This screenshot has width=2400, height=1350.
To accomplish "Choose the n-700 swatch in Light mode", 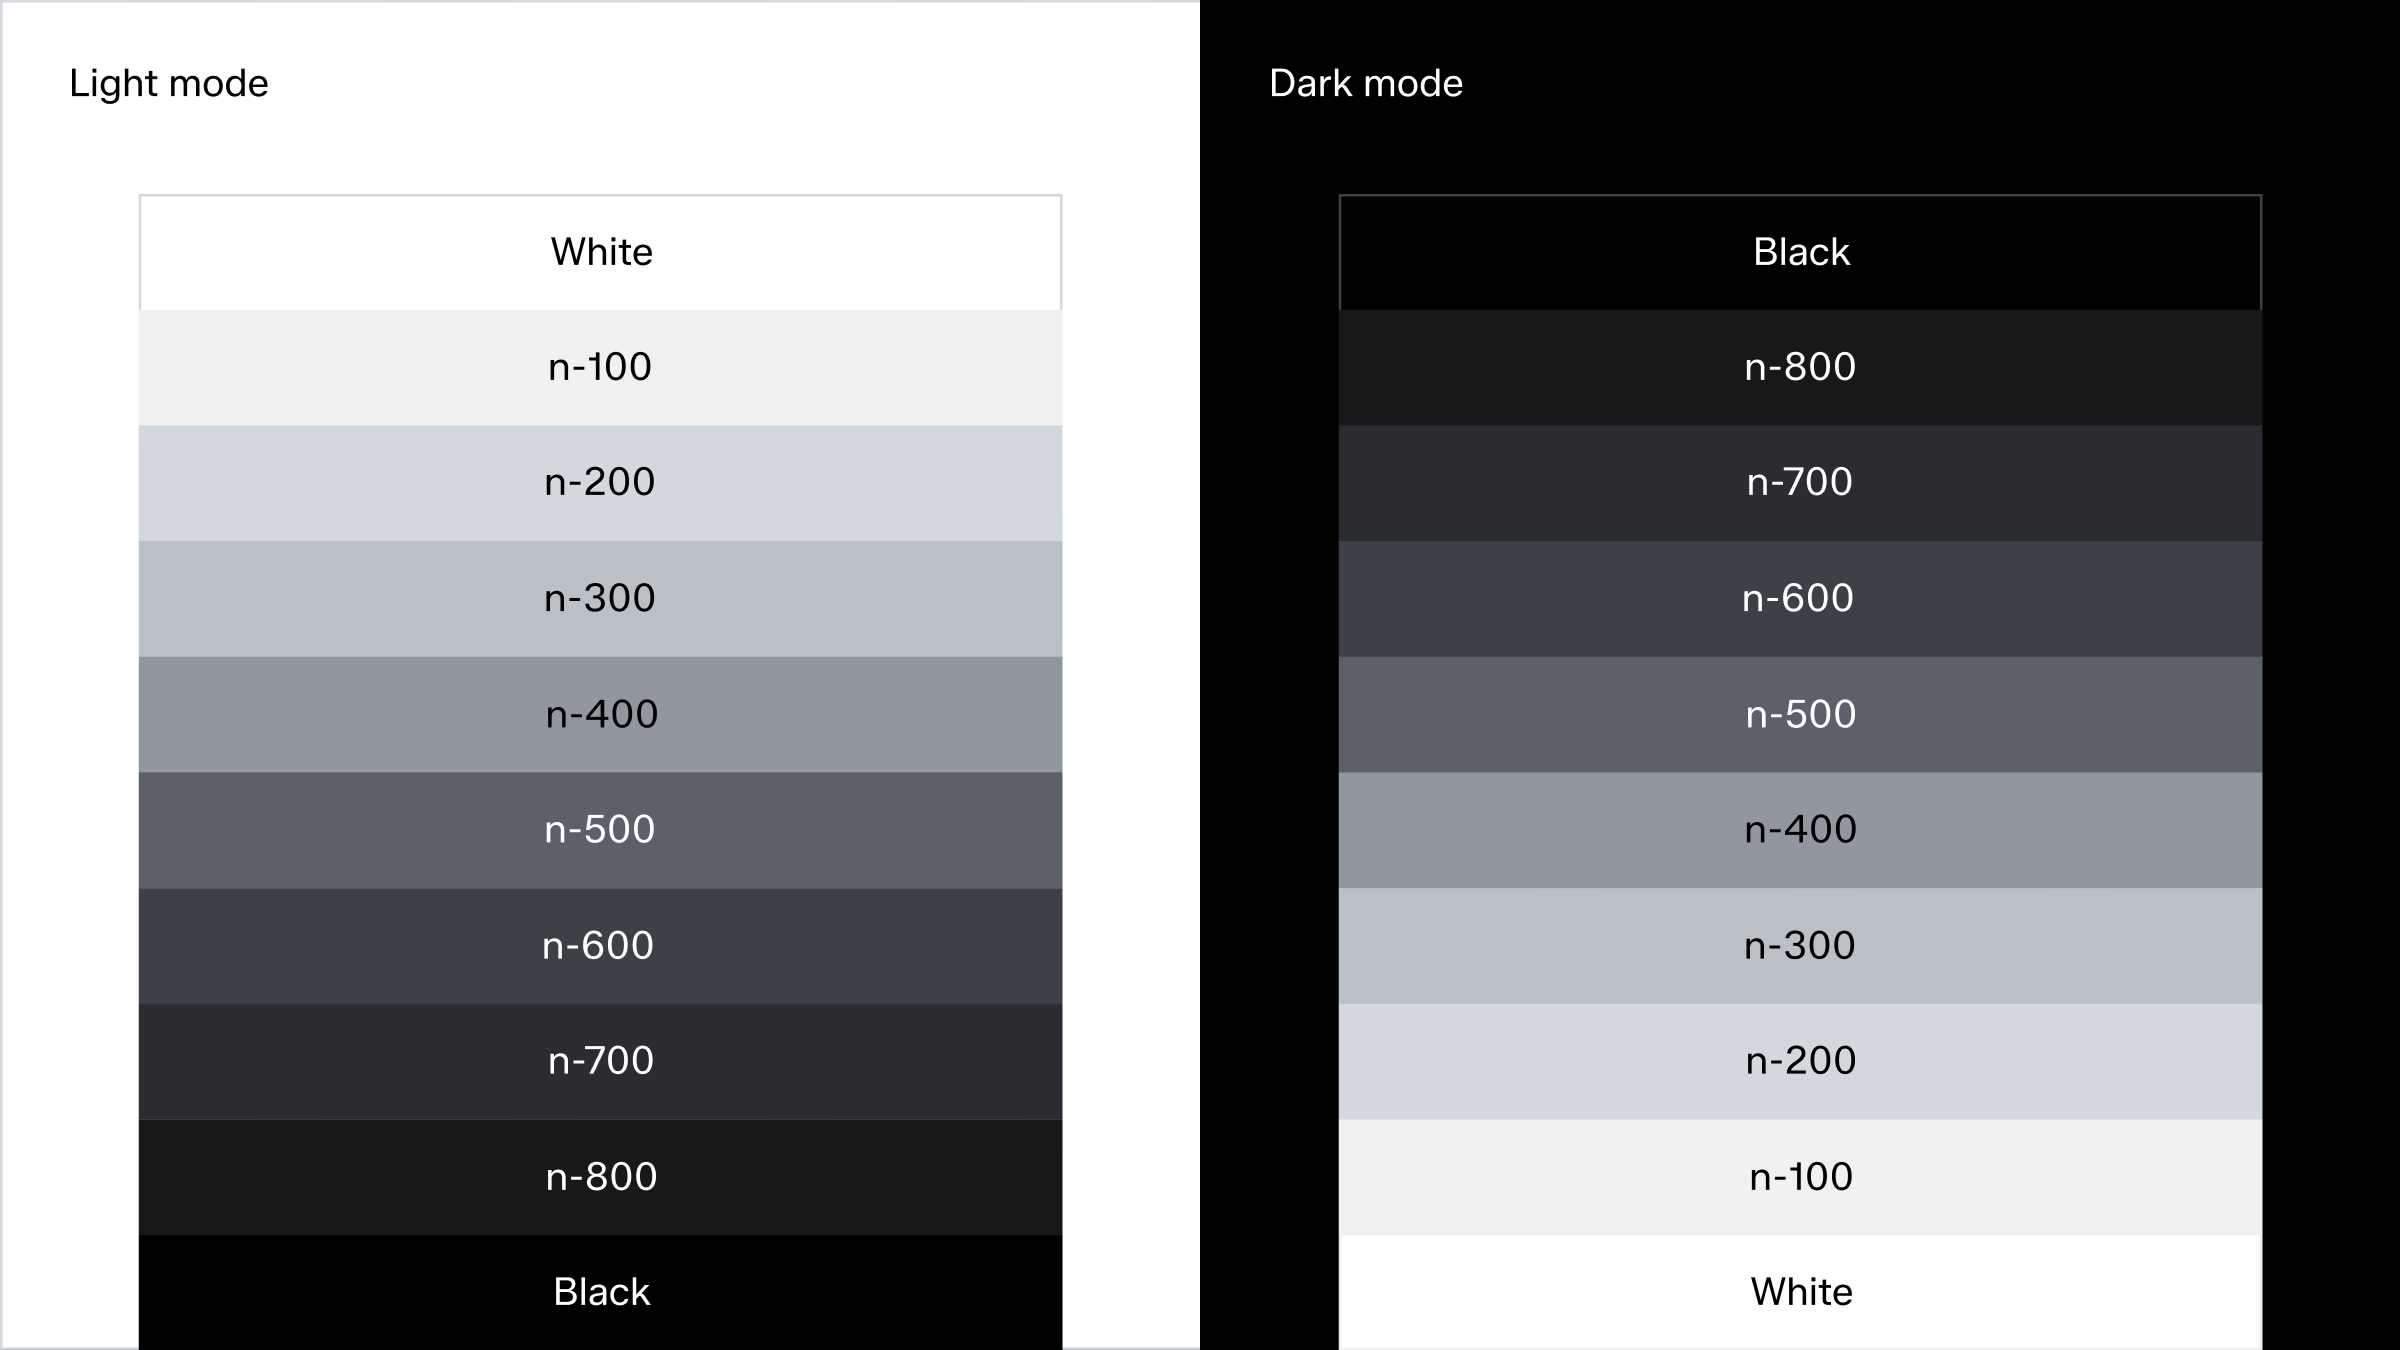I will [x=600, y=1061].
